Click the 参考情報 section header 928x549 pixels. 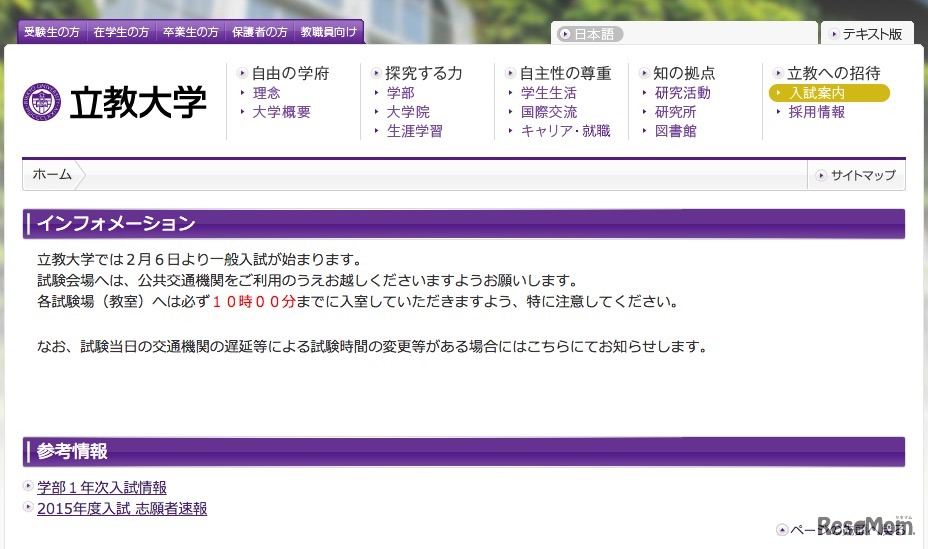tap(463, 451)
